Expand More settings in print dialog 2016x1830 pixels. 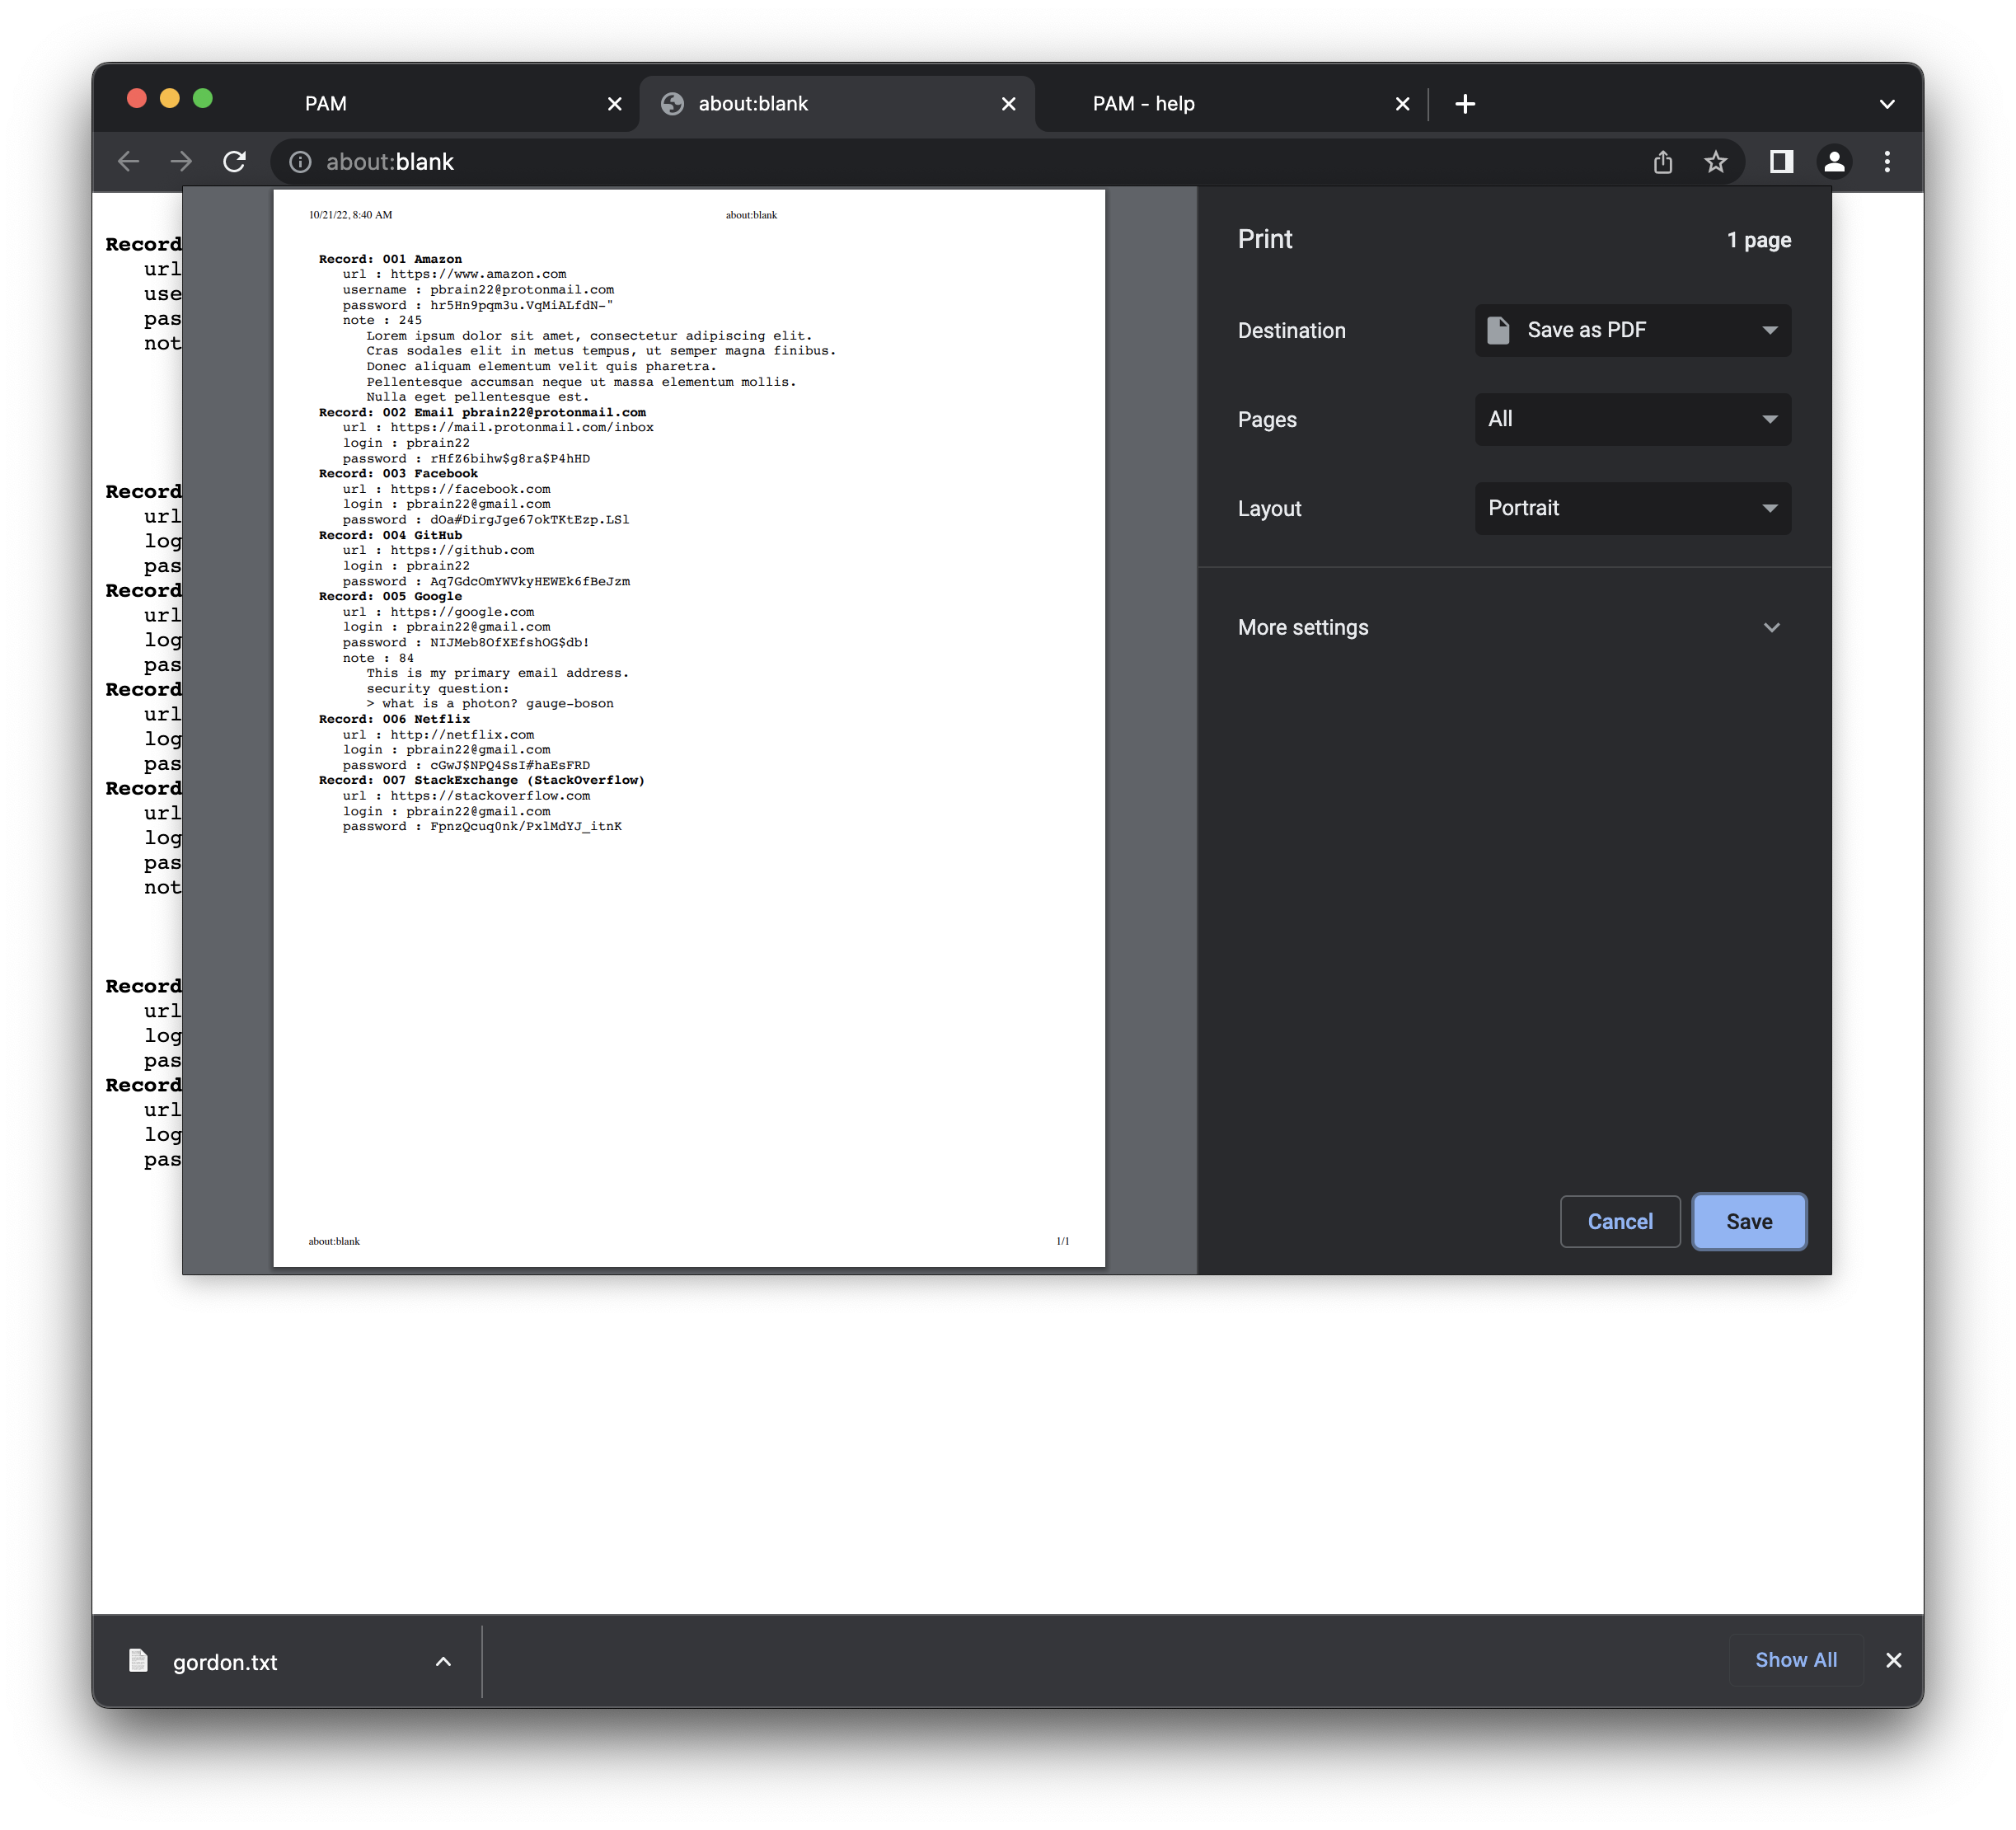pos(1513,627)
